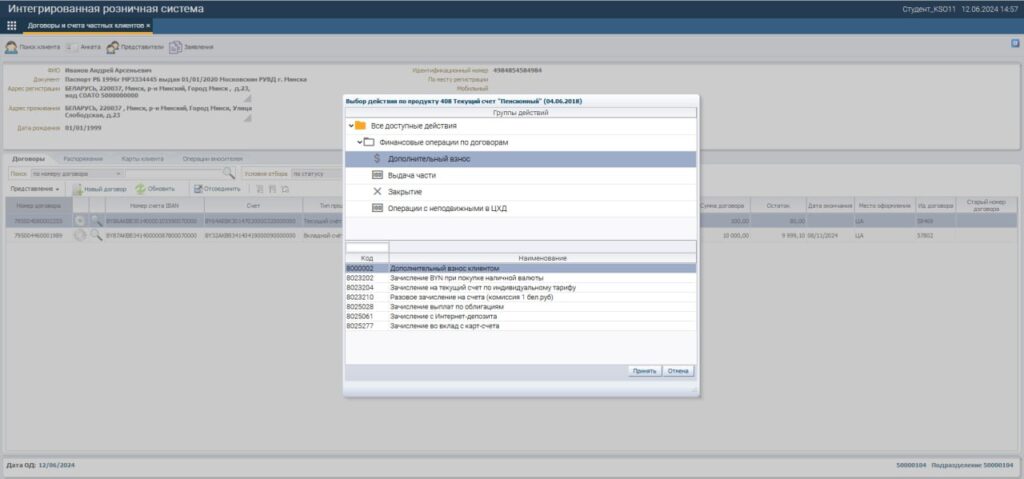Open the app grid menu icon
This screenshot has height=479, width=1024.
coord(12,25)
